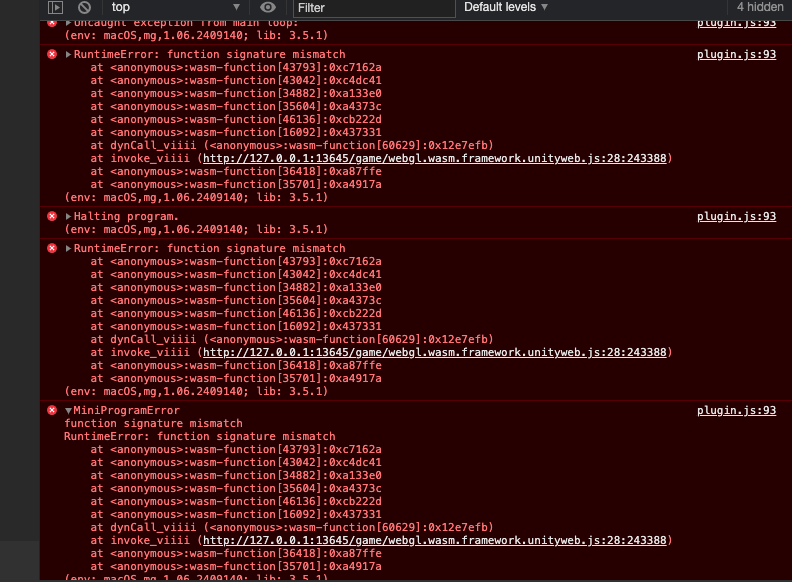Click error icon beside Halting program message

[x=52, y=216]
